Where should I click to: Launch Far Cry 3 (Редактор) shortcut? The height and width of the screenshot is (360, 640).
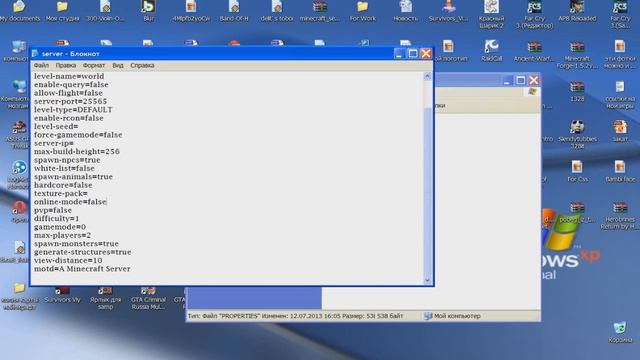click(534, 14)
